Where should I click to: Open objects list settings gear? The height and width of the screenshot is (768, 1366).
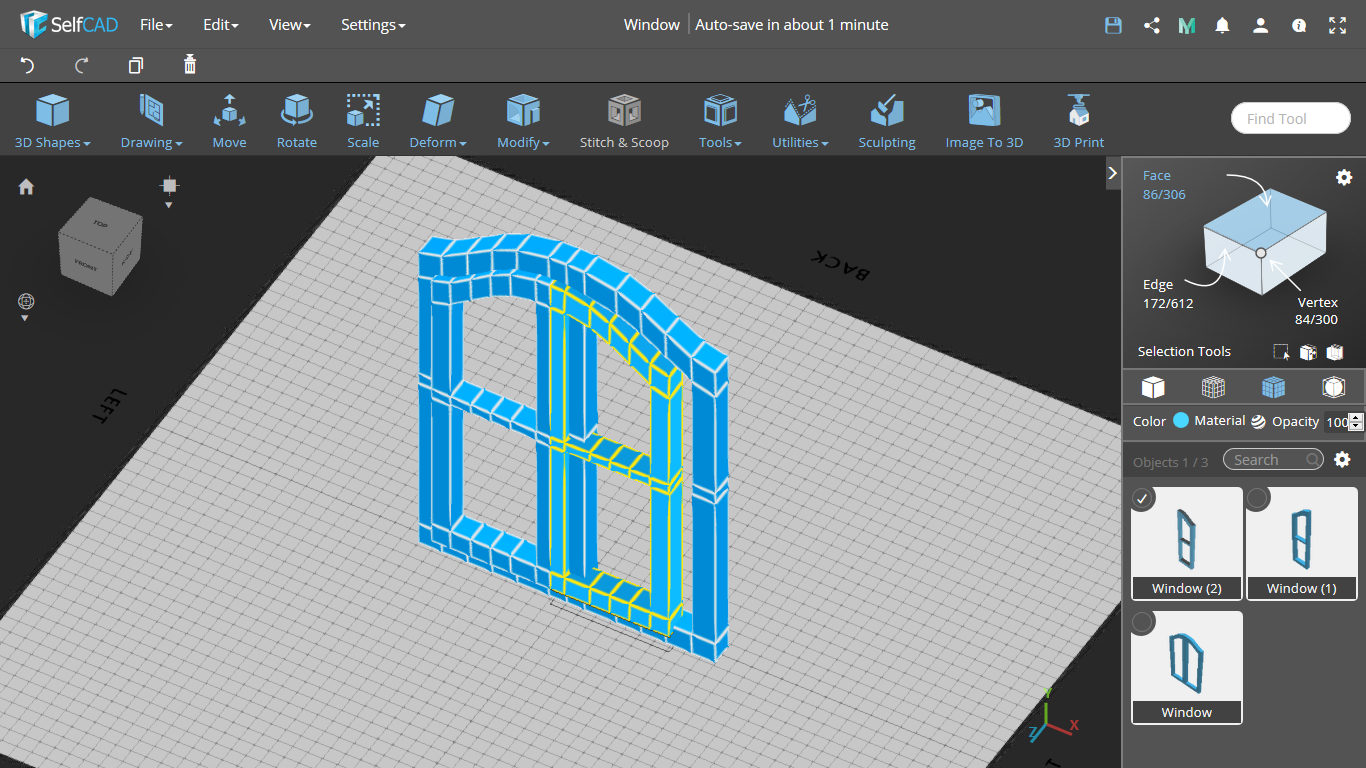coord(1343,460)
